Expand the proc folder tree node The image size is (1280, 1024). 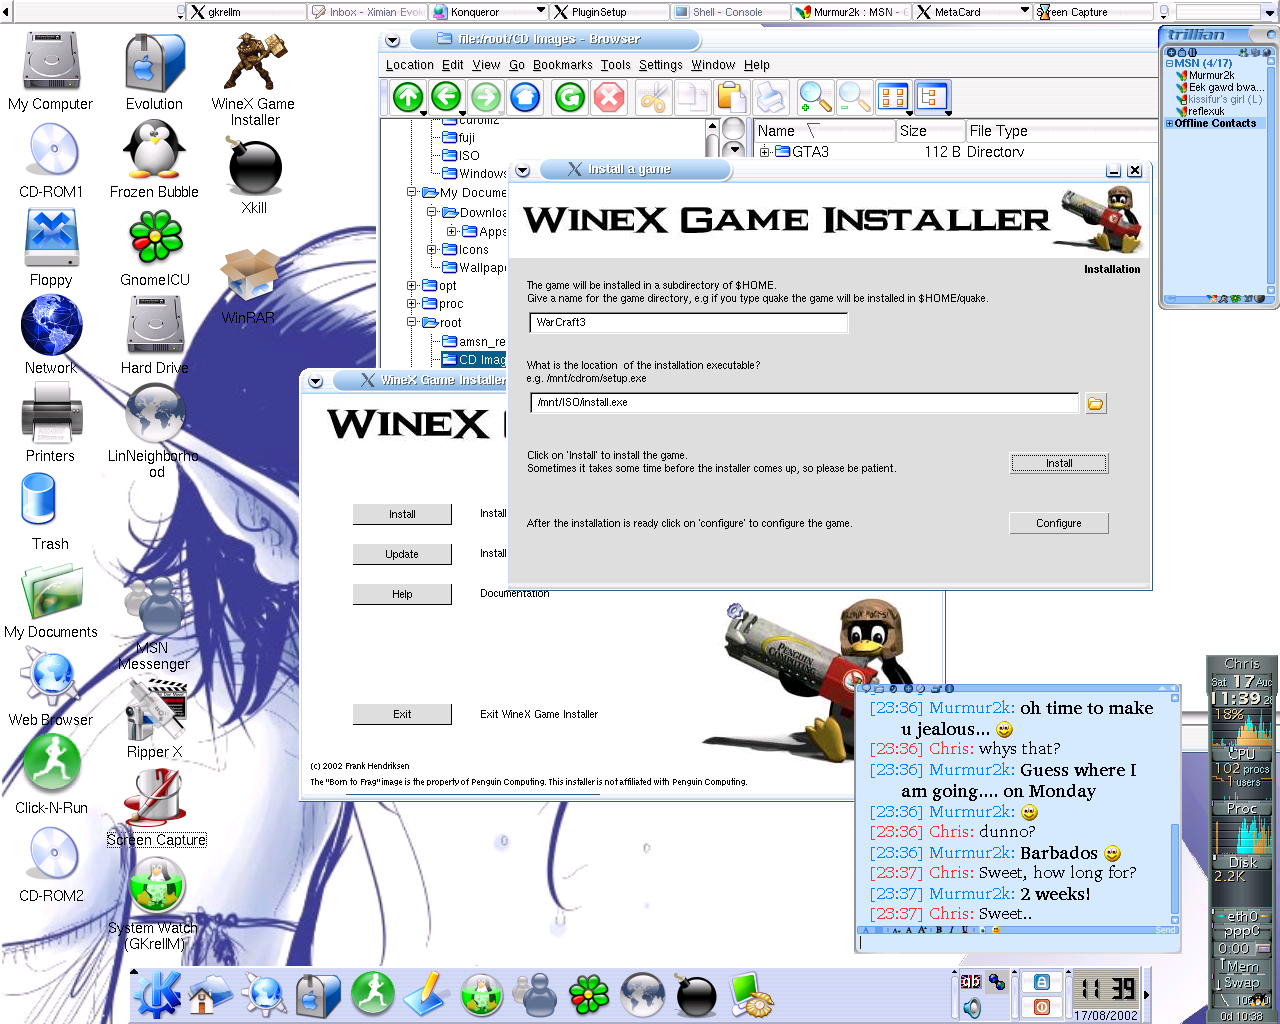point(412,304)
